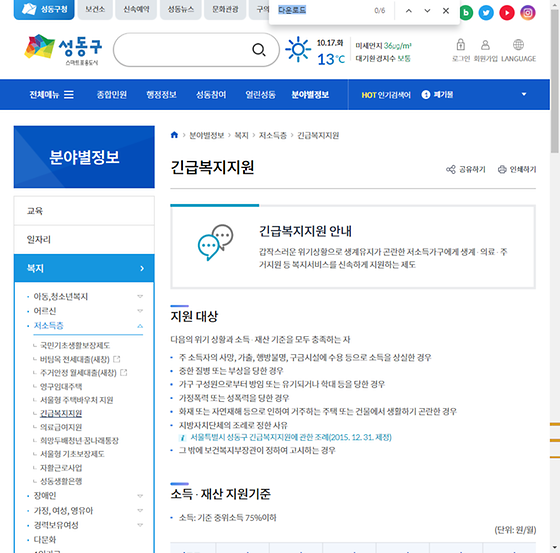The image size is (560, 553).
Task: Click the member signup person icon
Action: pyautogui.click(x=485, y=45)
